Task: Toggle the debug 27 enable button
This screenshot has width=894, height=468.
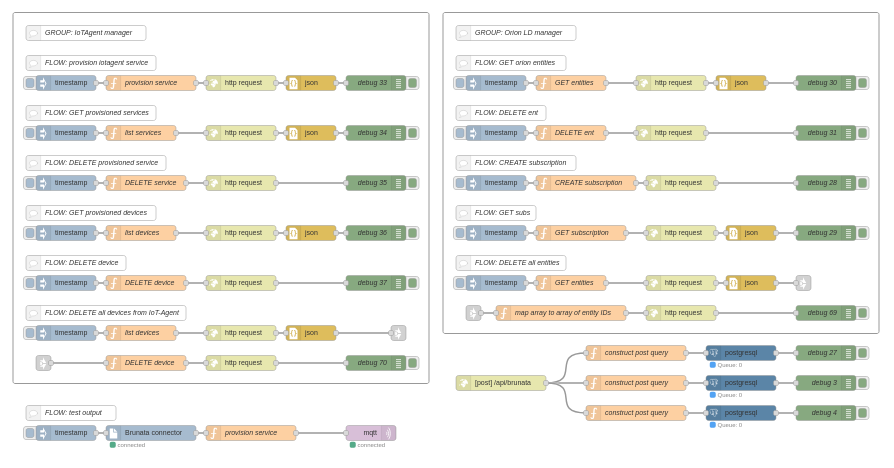Action: (x=863, y=353)
